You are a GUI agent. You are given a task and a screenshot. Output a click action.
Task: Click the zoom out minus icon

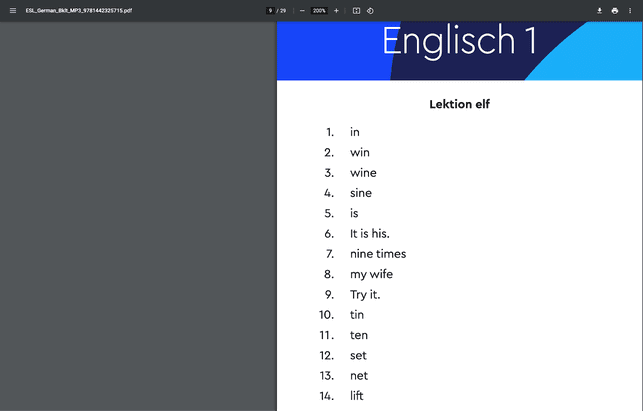(x=302, y=10)
